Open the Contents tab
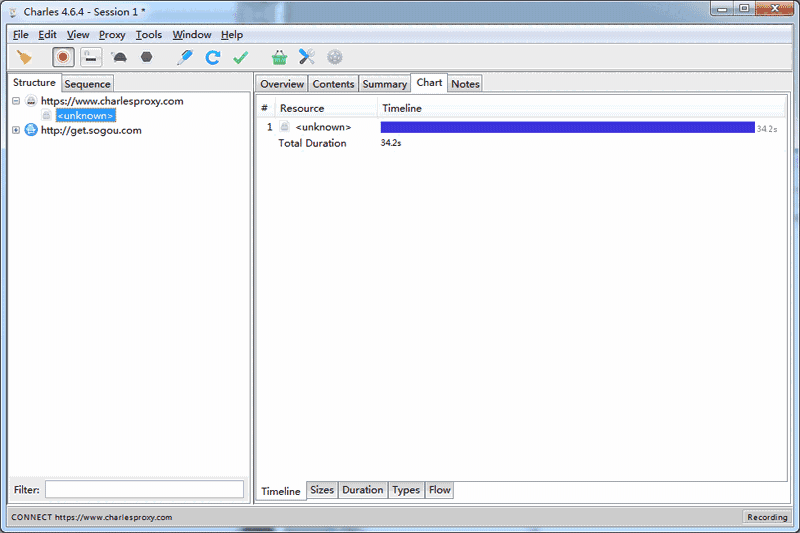 tap(333, 84)
